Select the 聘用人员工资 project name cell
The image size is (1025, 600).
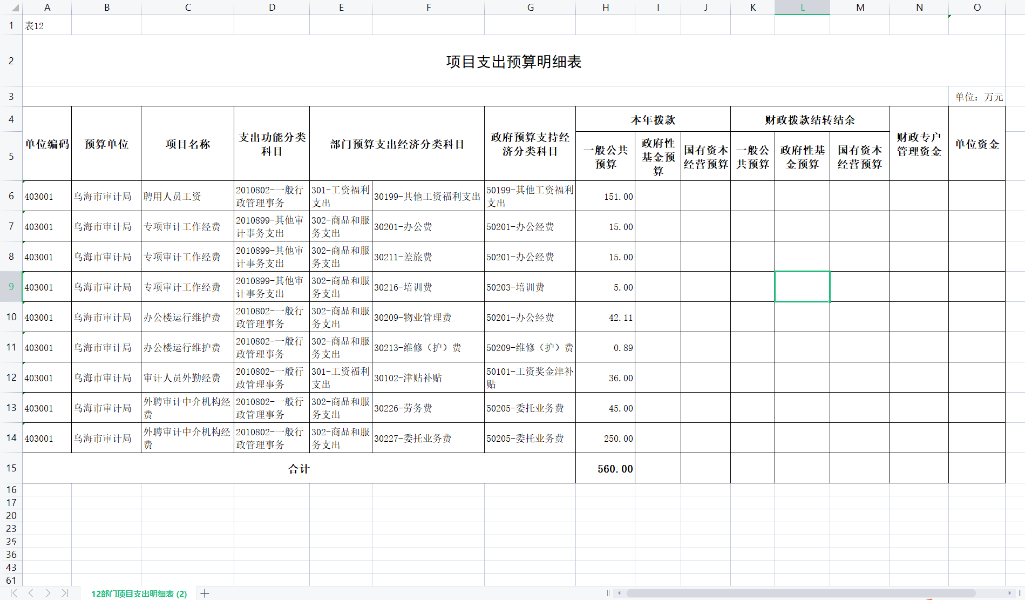tap(187, 196)
